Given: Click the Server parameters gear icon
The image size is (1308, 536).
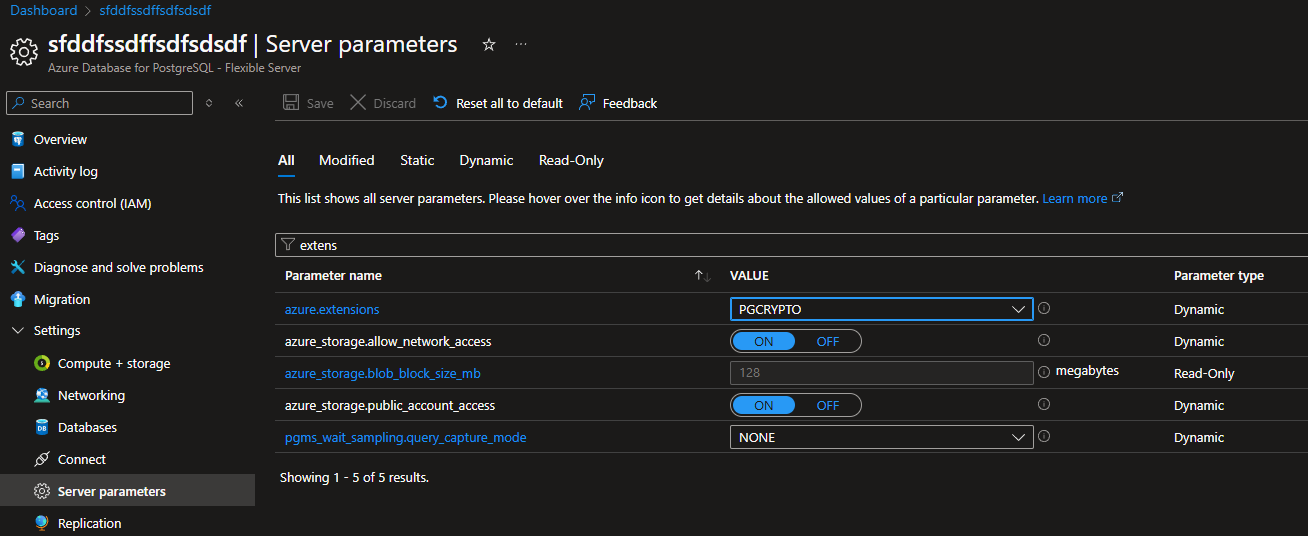Looking at the screenshot, I should [x=42, y=491].
